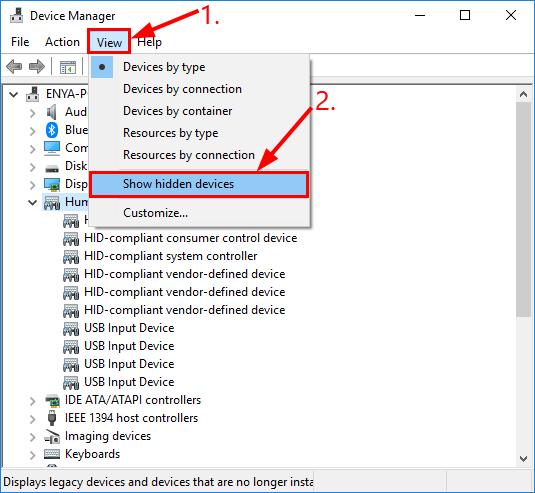Click the vertical scrollbar thumb
Image resolution: width=535 pixels, height=493 pixels.
coord(523,209)
